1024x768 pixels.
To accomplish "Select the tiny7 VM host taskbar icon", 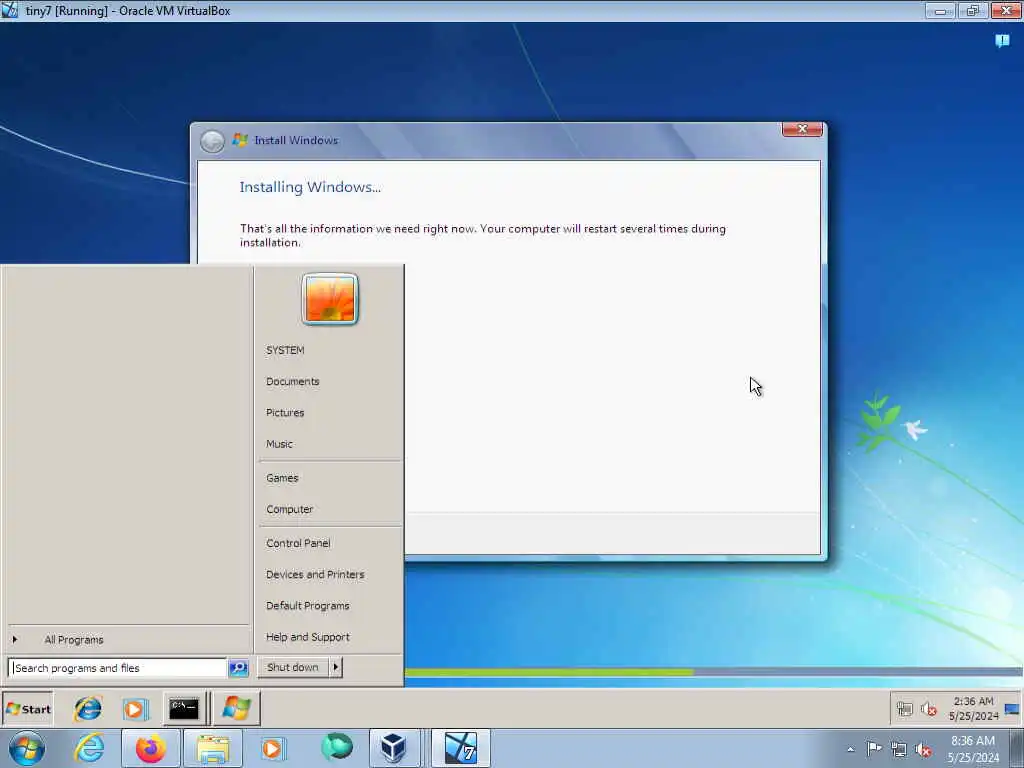I will 460,748.
